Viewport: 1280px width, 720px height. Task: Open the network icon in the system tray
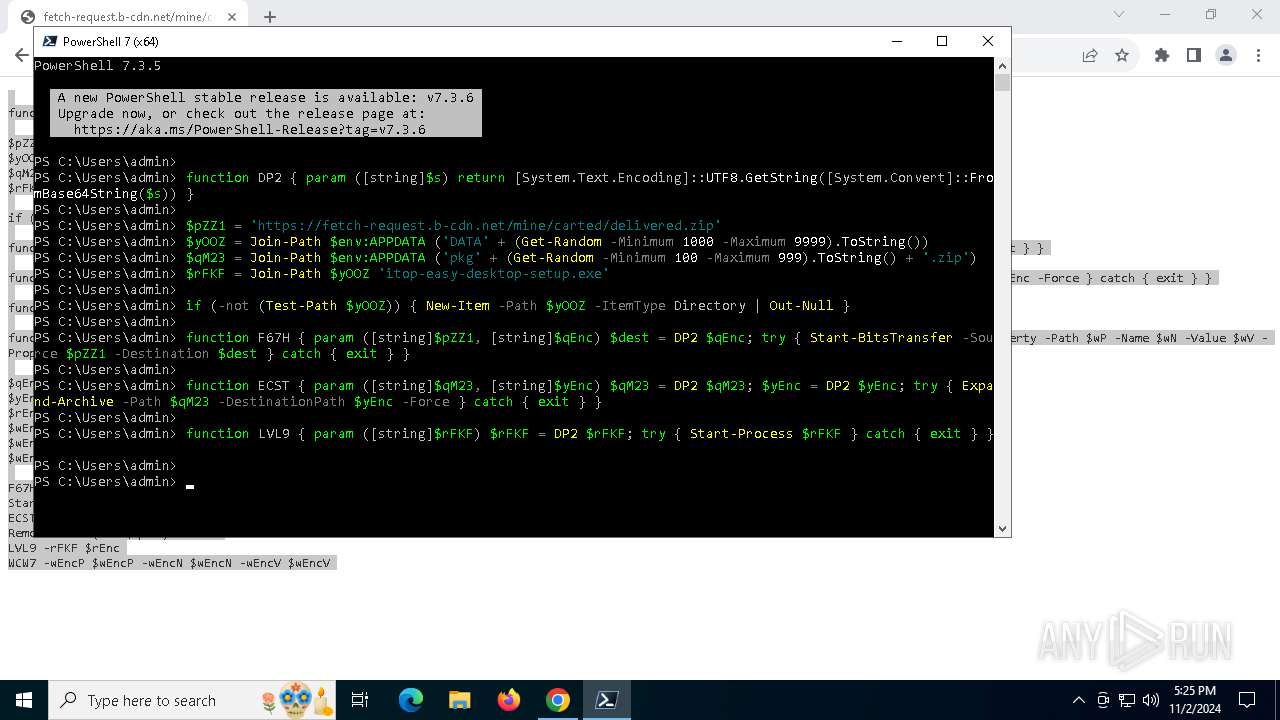pyautogui.click(x=1127, y=700)
